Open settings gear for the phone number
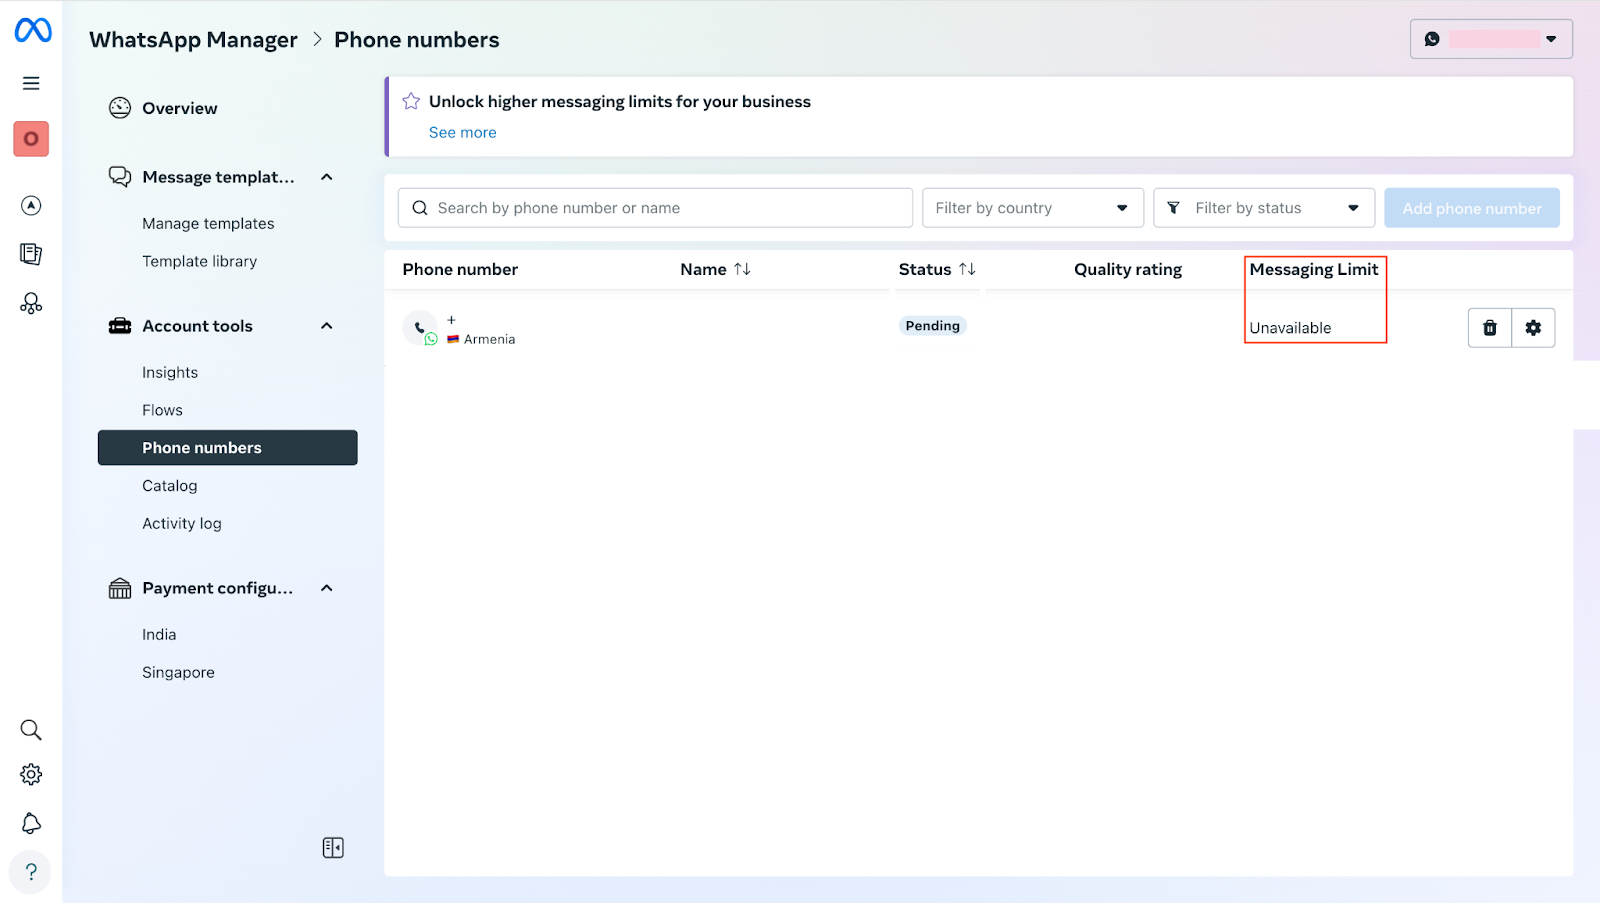Image resolution: width=1600 pixels, height=903 pixels. (1533, 328)
